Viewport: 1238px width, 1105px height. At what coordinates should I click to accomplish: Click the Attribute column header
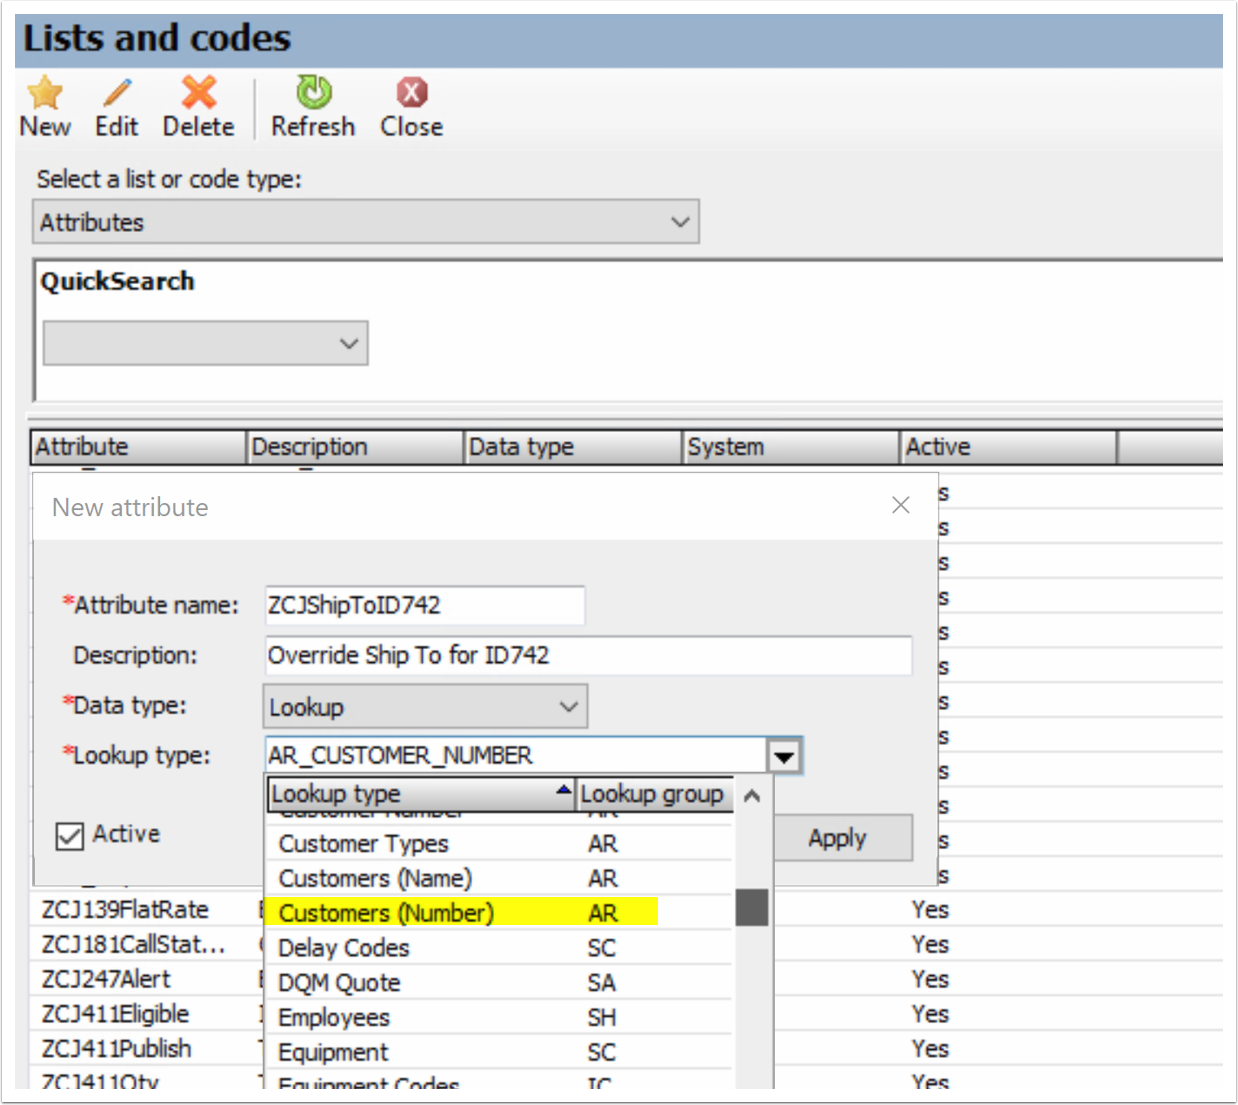138,447
